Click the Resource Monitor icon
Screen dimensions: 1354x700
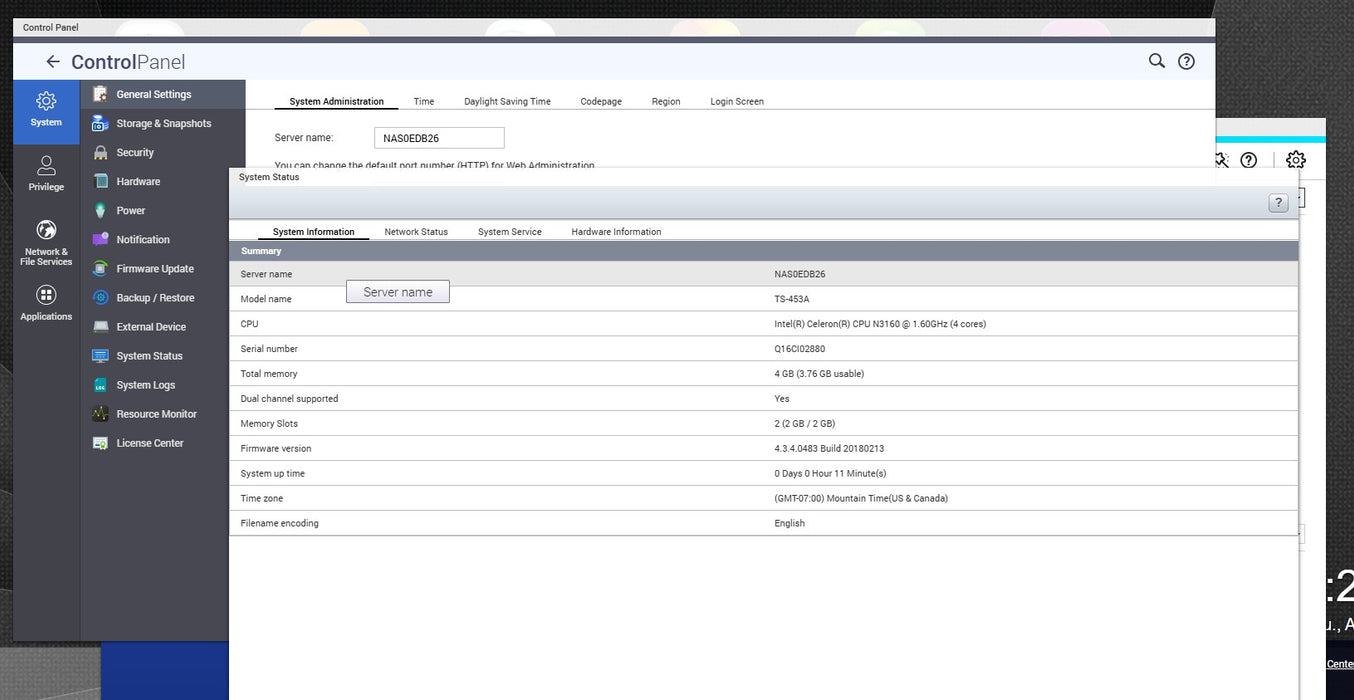(100, 413)
